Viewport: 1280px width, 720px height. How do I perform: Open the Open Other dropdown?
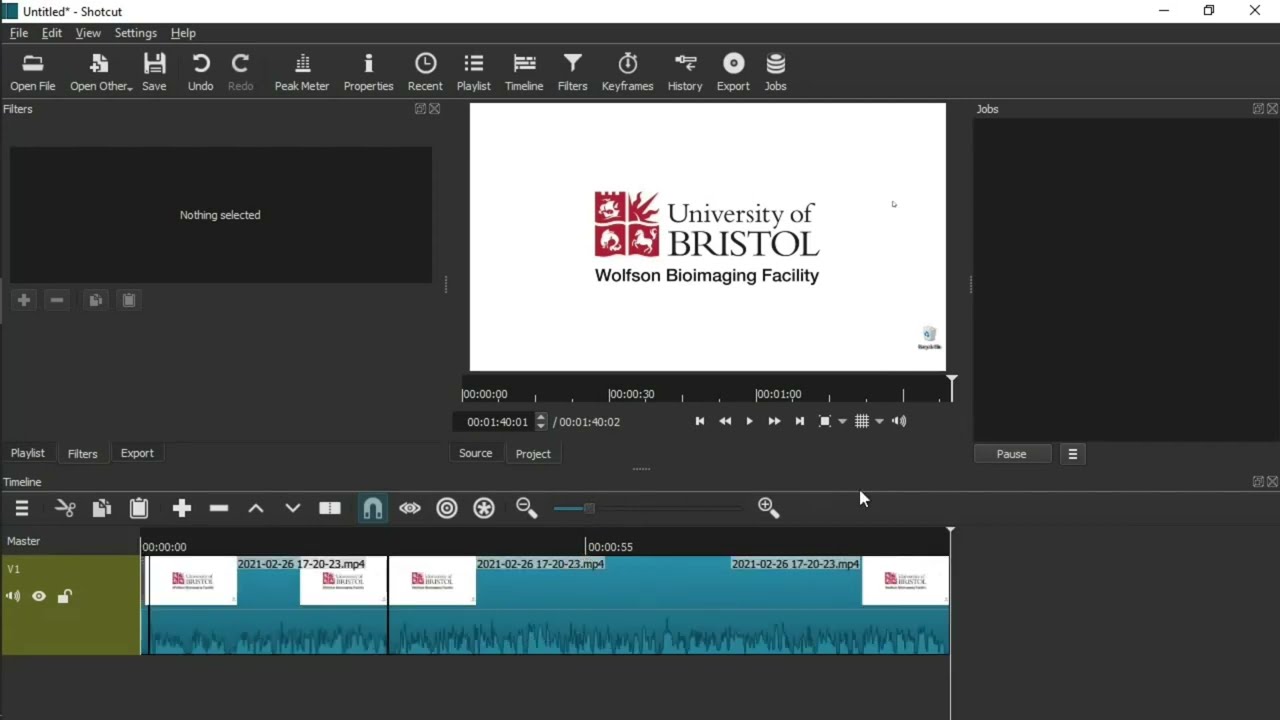(100, 73)
